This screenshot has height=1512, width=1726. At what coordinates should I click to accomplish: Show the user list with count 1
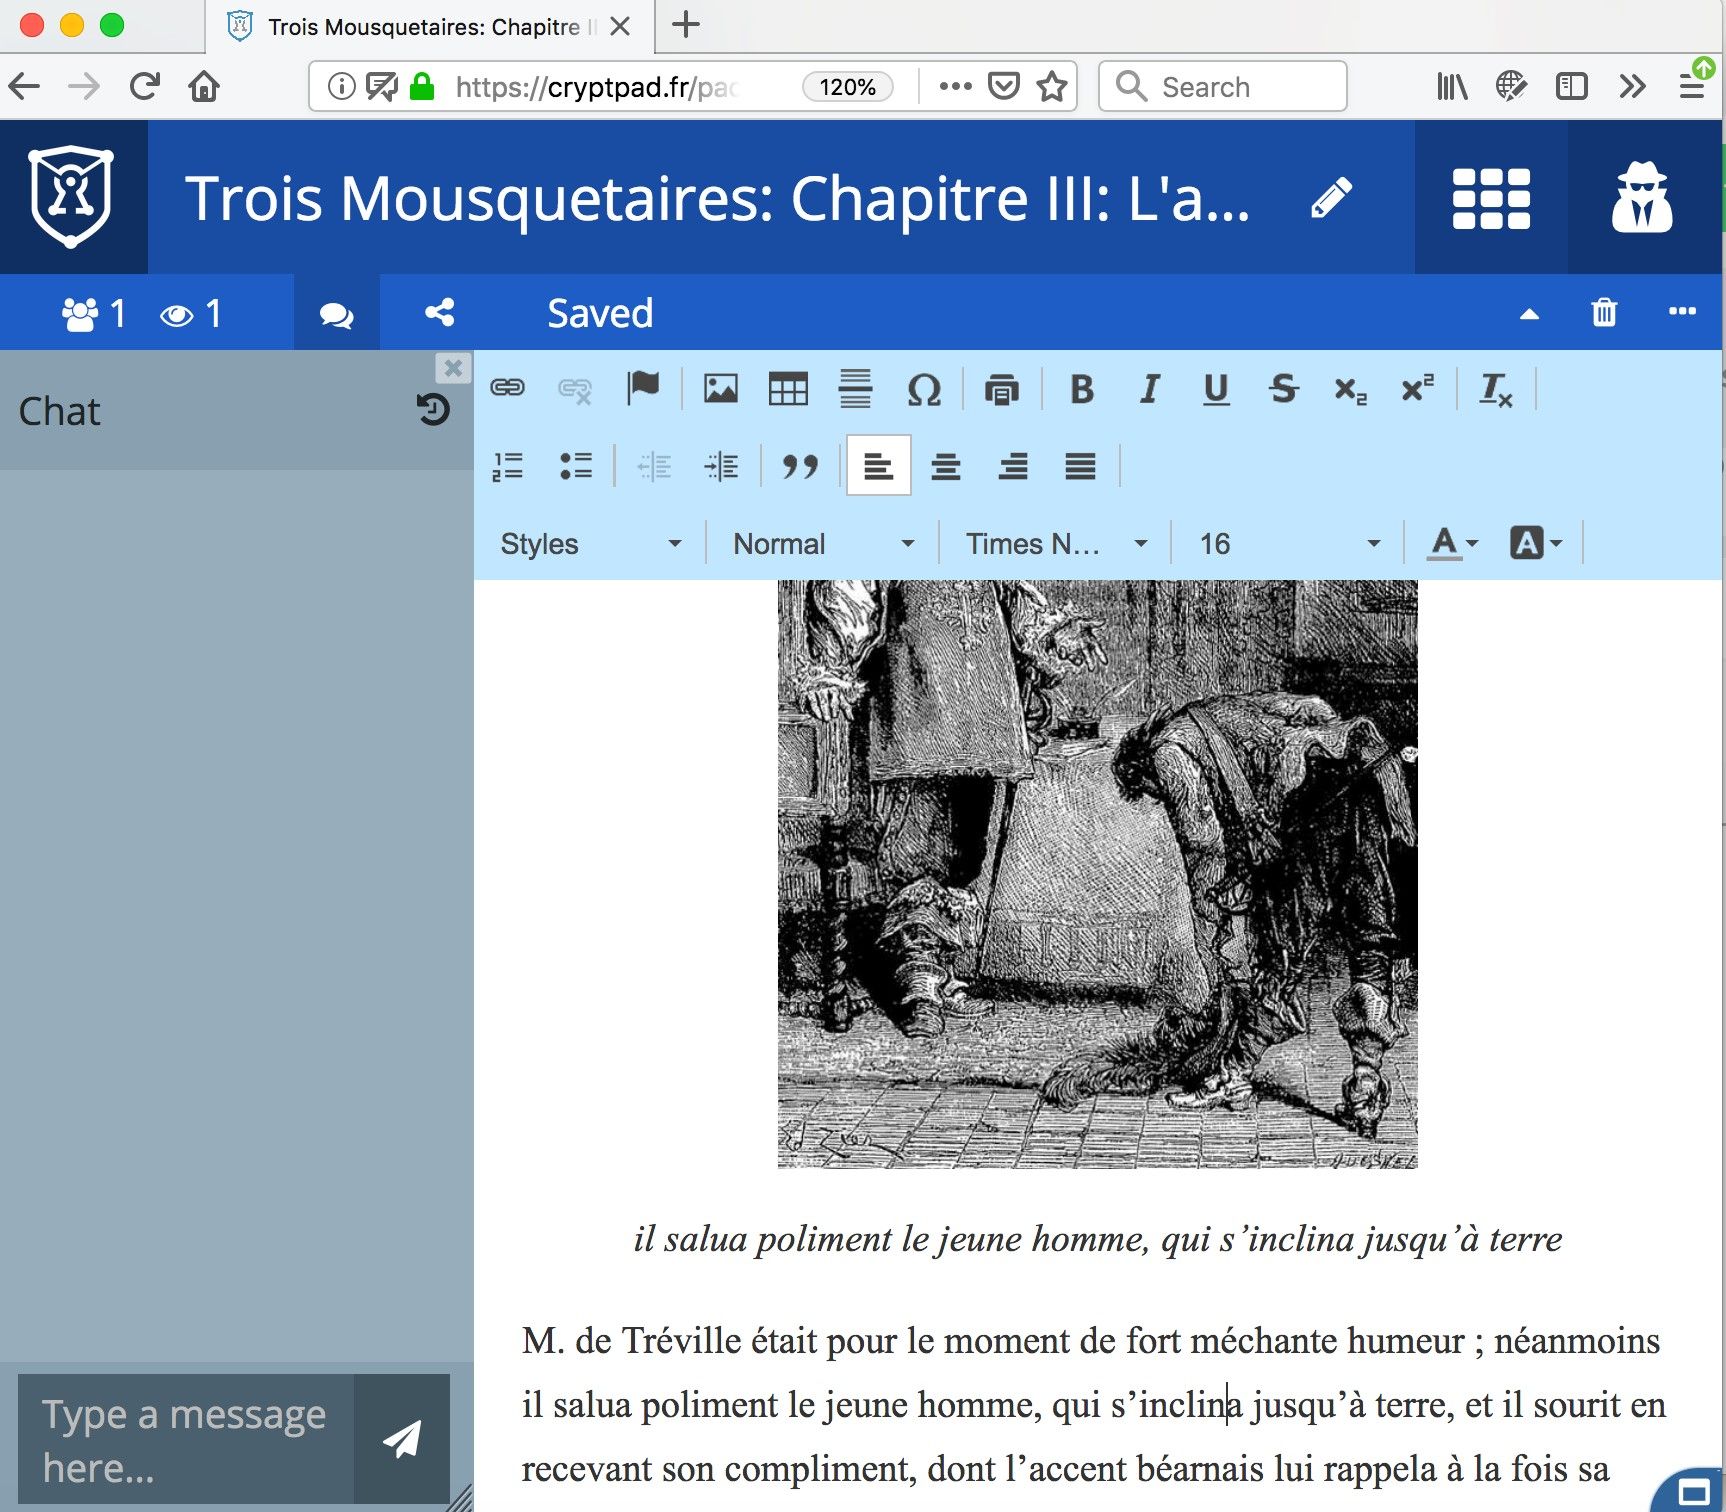coord(94,313)
